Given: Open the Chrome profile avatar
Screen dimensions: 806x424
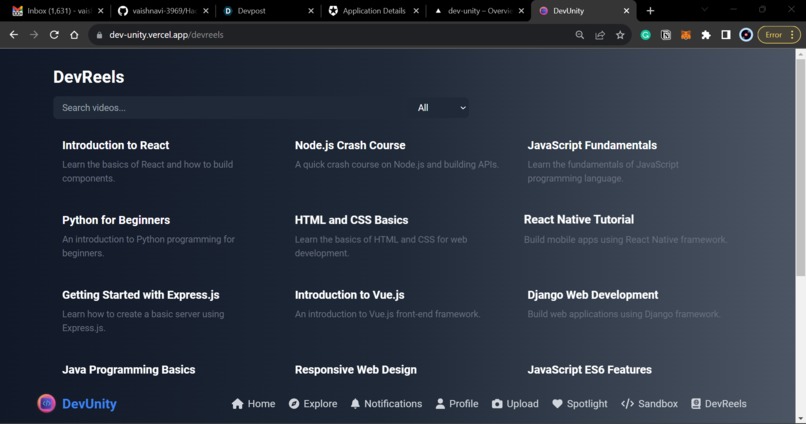Looking at the screenshot, I should pyautogui.click(x=746, y=35).
